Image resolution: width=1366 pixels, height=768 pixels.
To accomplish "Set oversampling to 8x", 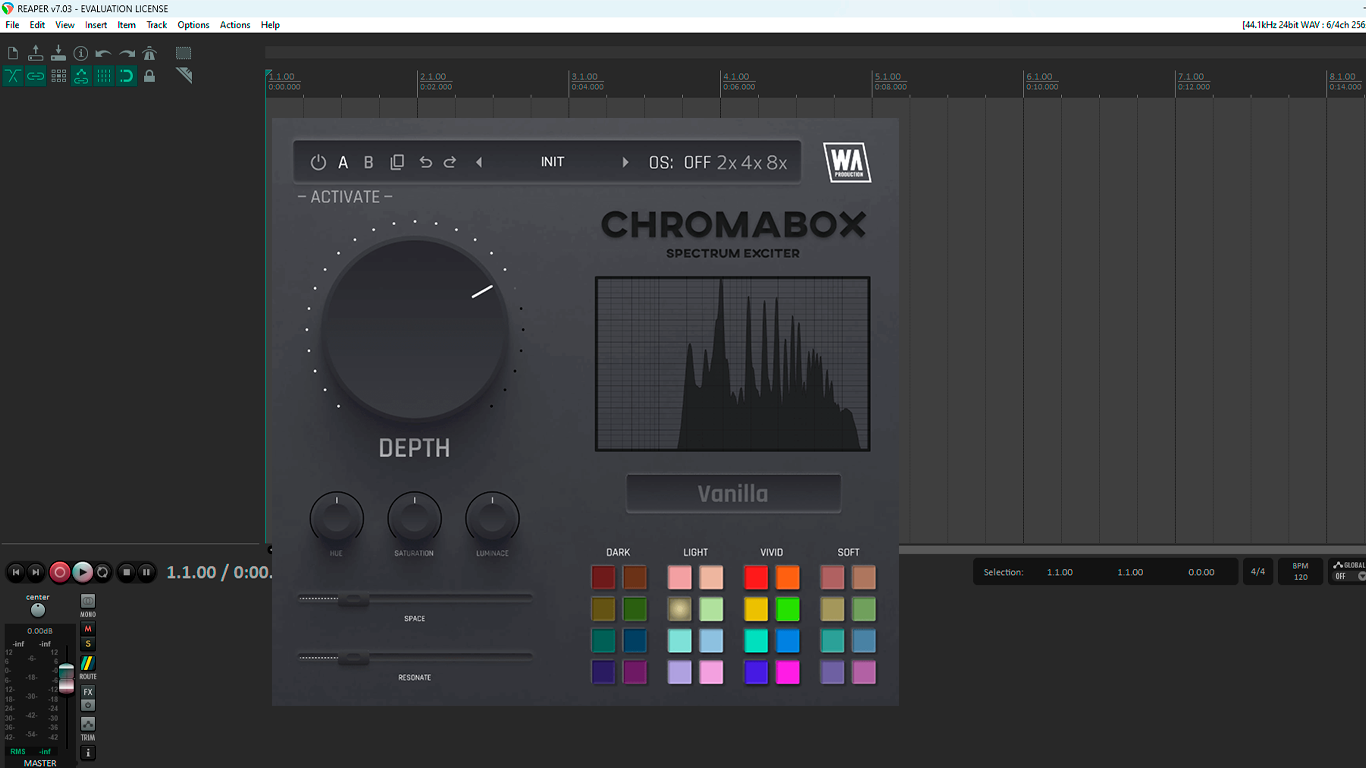I will coord(777,162).
